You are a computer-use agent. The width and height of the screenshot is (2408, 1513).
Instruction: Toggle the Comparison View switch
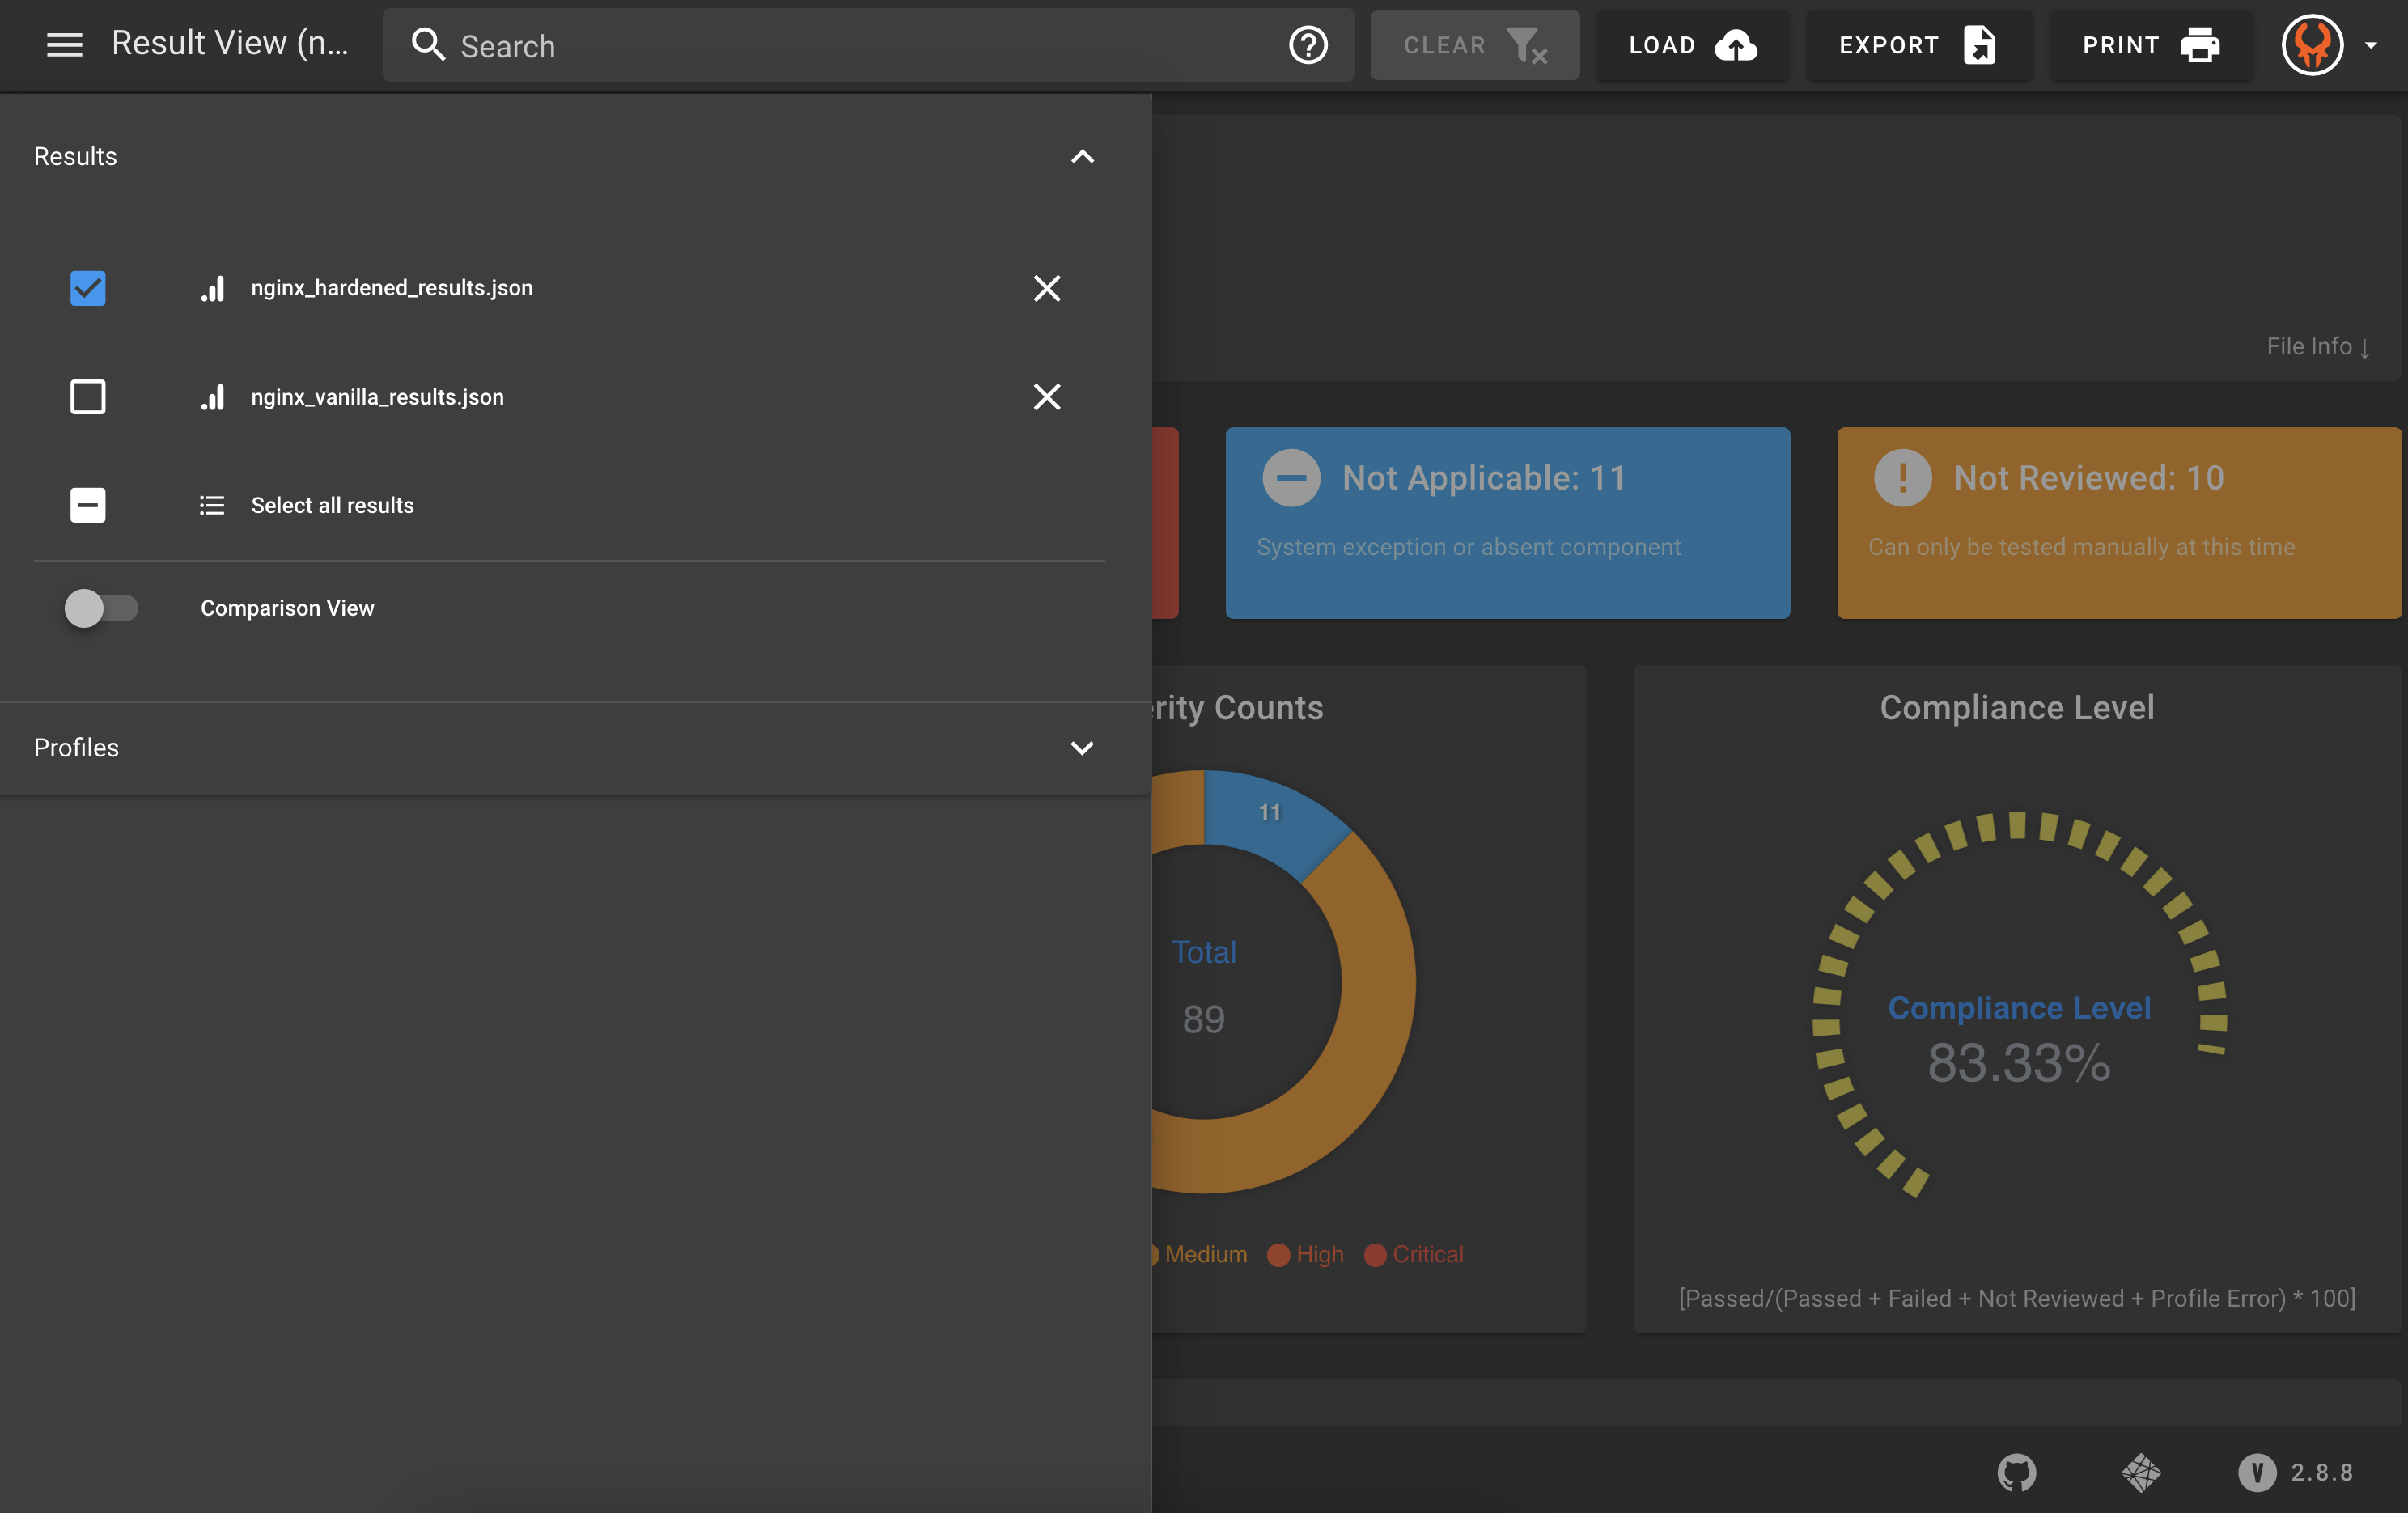(100, 608)
